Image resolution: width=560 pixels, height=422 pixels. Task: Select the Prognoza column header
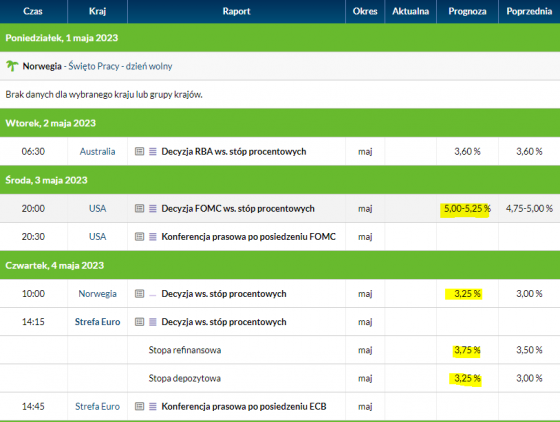point(467,11)
